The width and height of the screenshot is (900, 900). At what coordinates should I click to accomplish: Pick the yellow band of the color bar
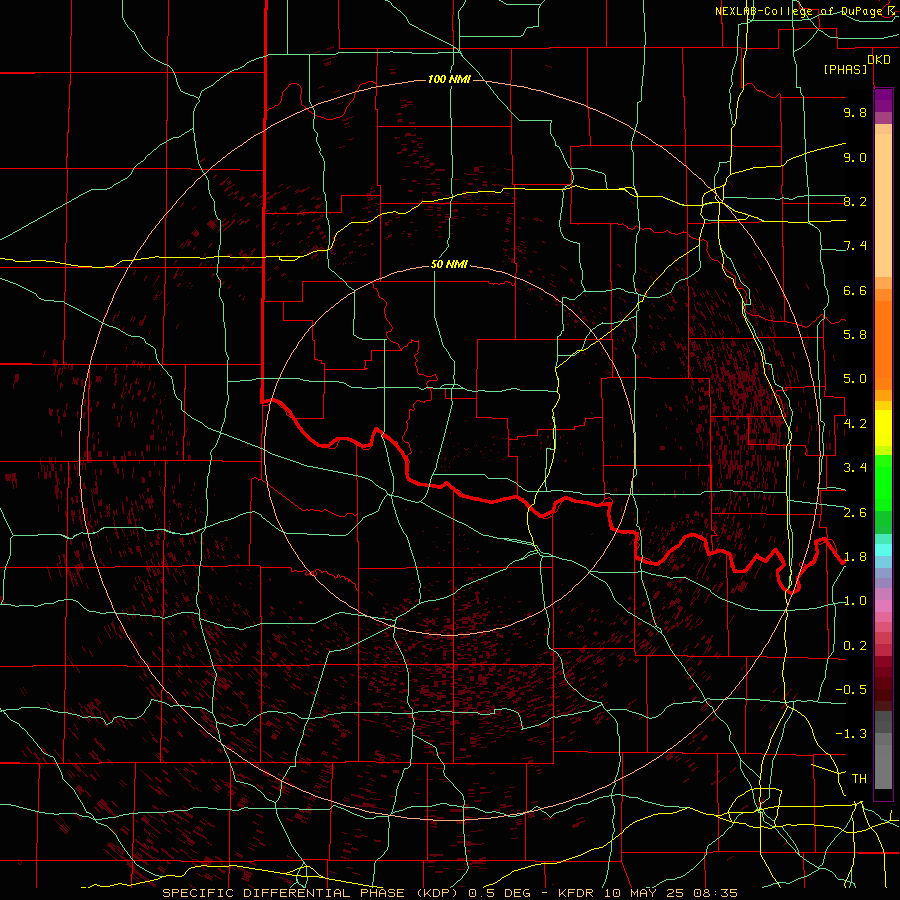click(x=883, y=428)
